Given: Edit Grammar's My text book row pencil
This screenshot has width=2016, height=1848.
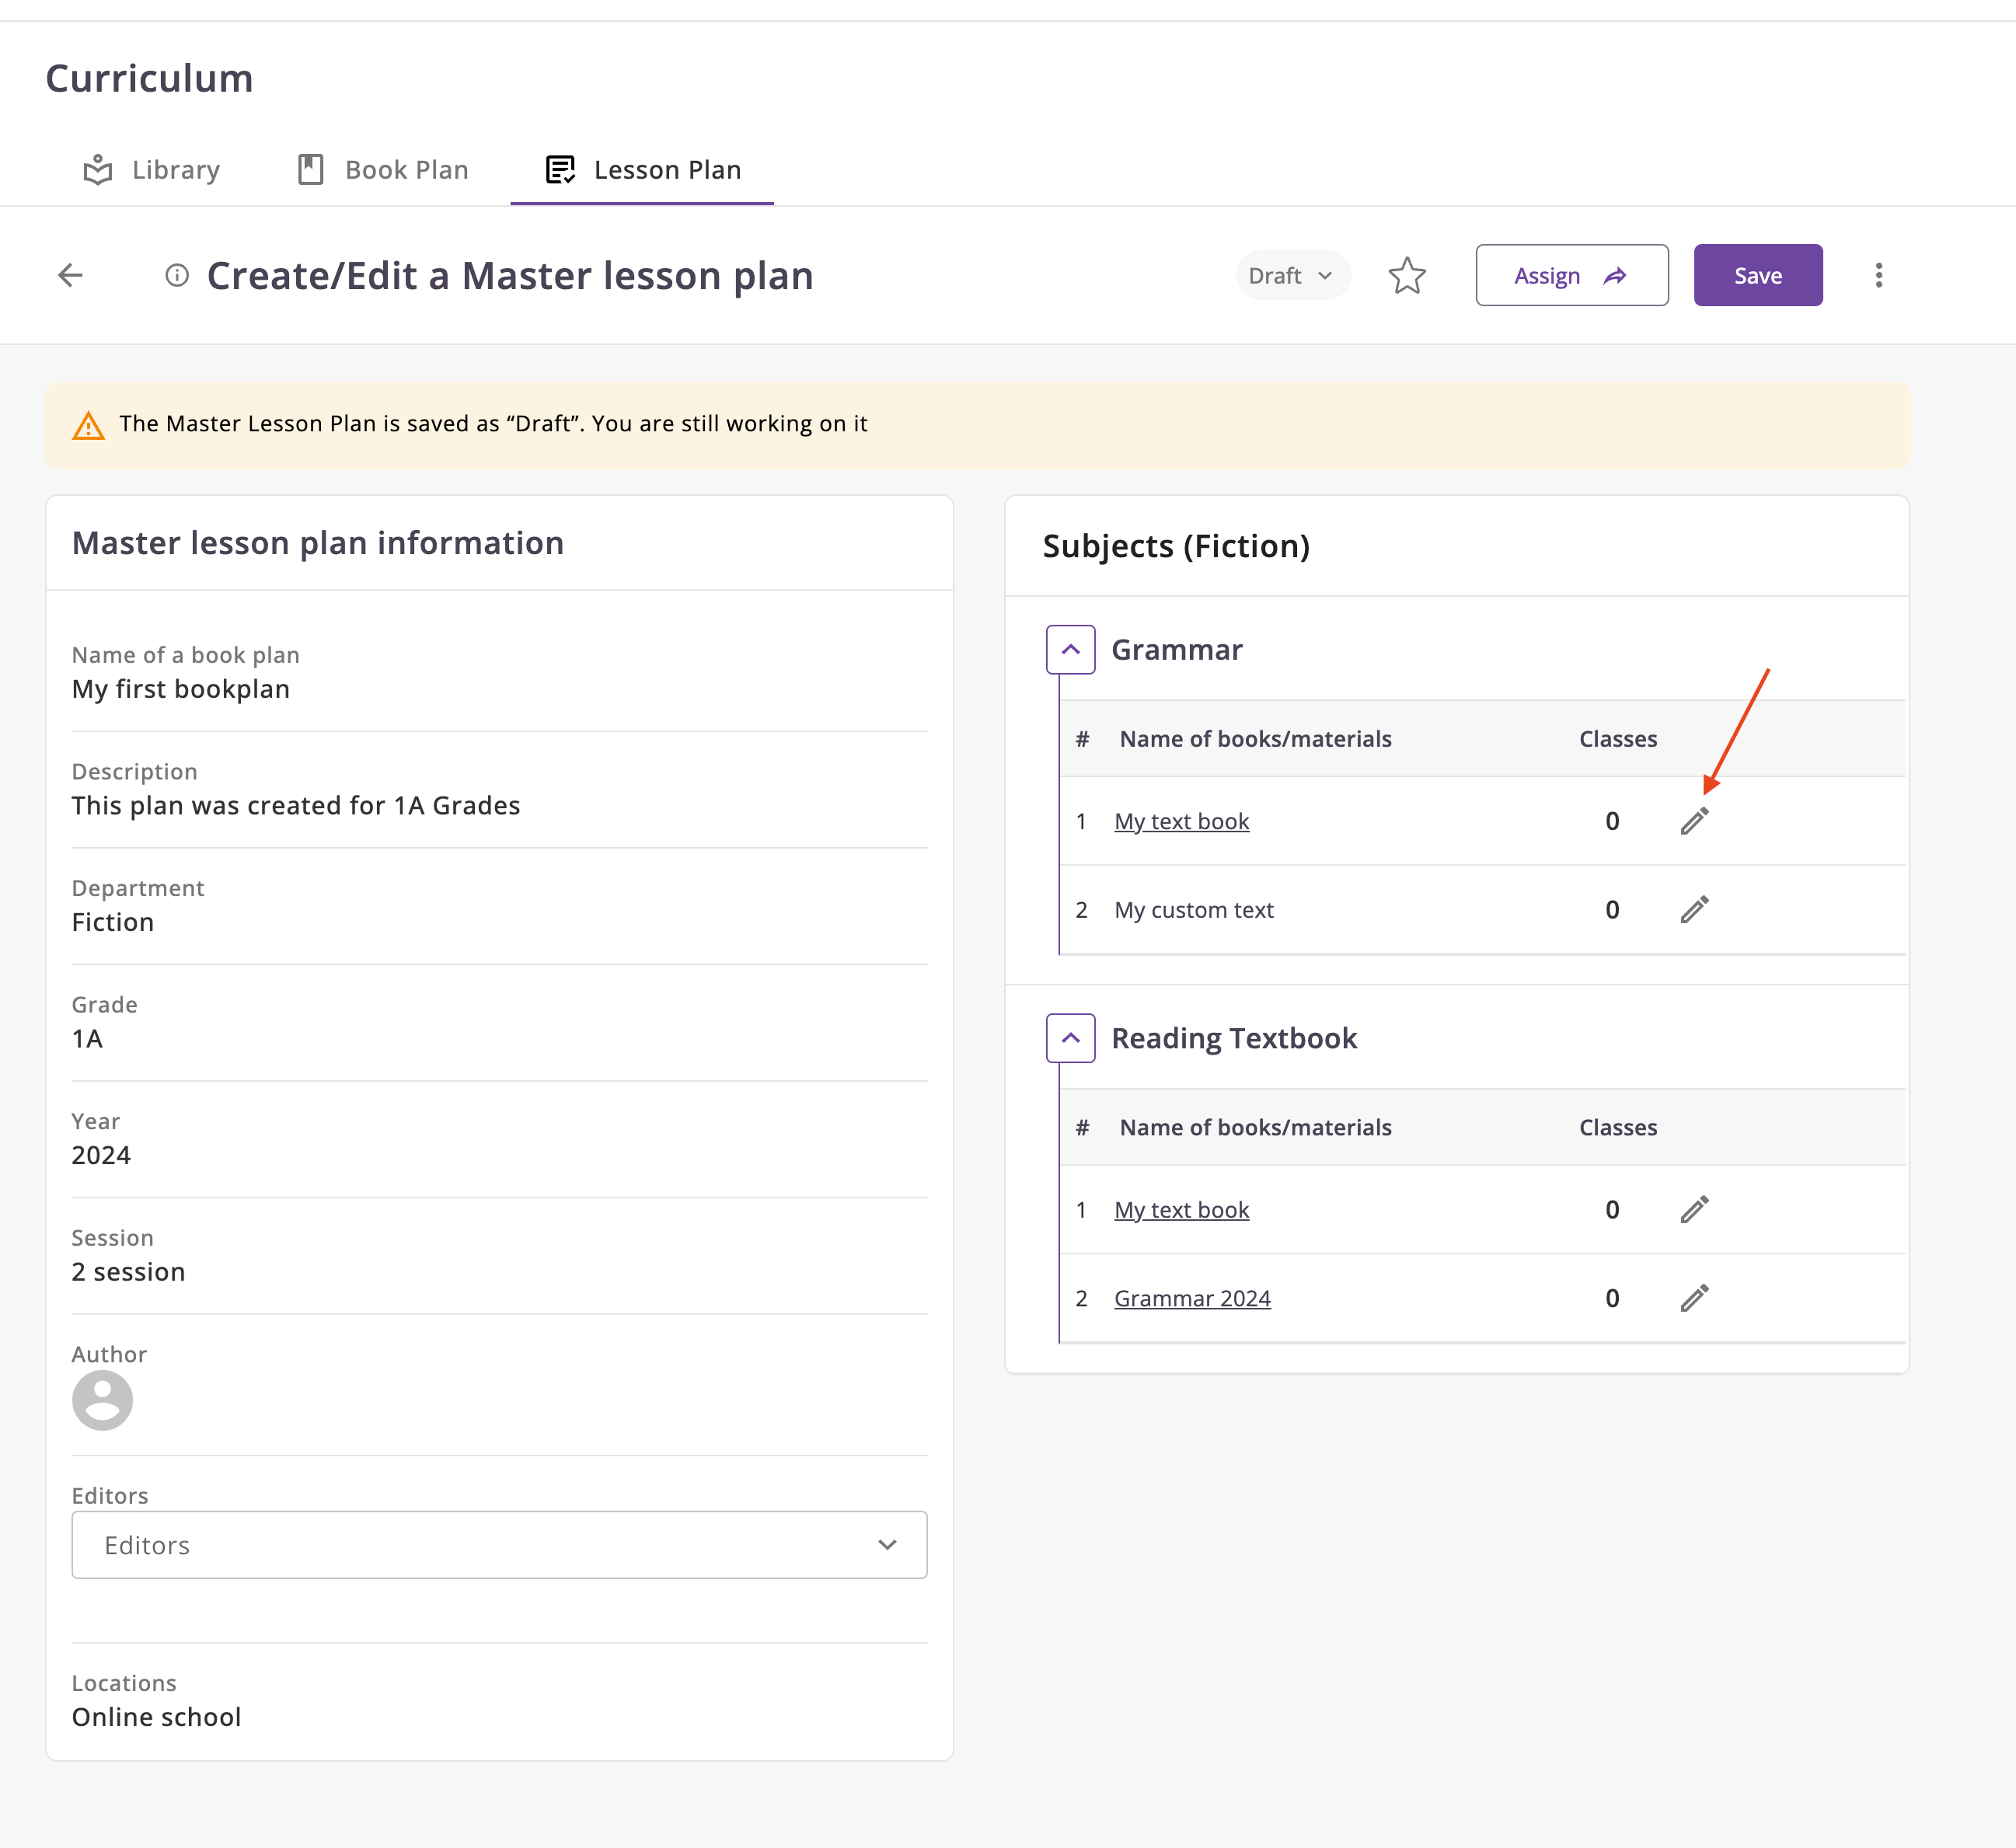Looking at the screenshot, I should pos(1693,821).
